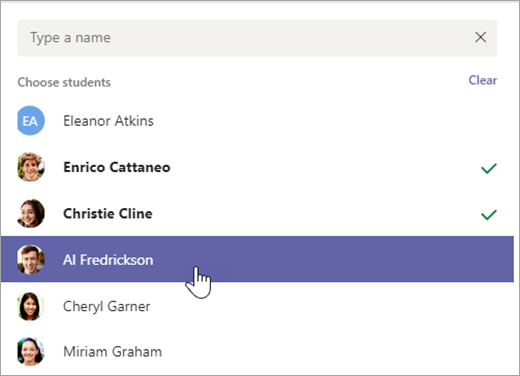Viewport: 520px width, 376px height.
Task: Click Miriam Graham's profile photo
Action: (x=31, y=352)
